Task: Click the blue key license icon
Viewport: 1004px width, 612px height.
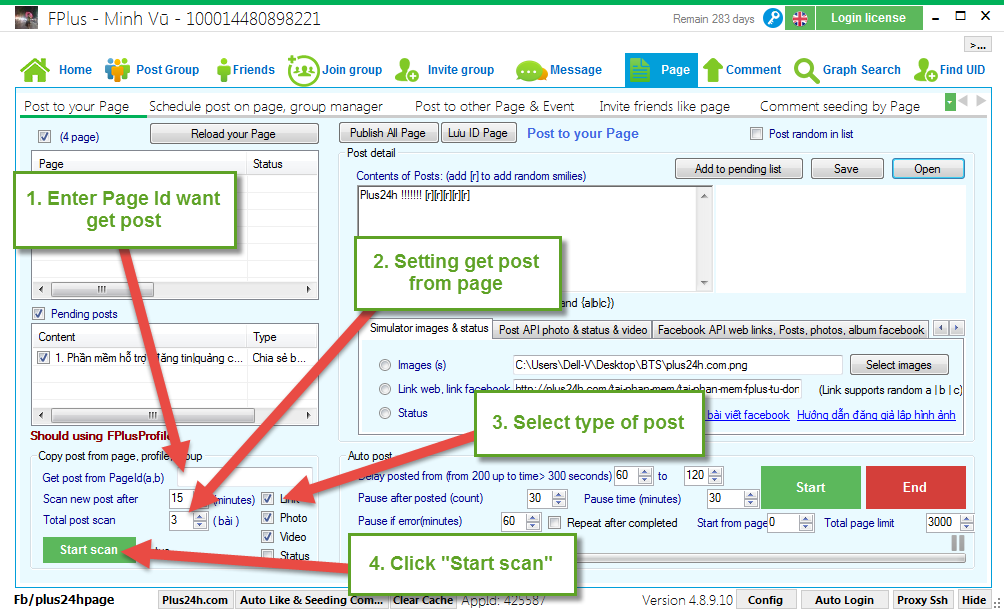Action: (773, 18)
